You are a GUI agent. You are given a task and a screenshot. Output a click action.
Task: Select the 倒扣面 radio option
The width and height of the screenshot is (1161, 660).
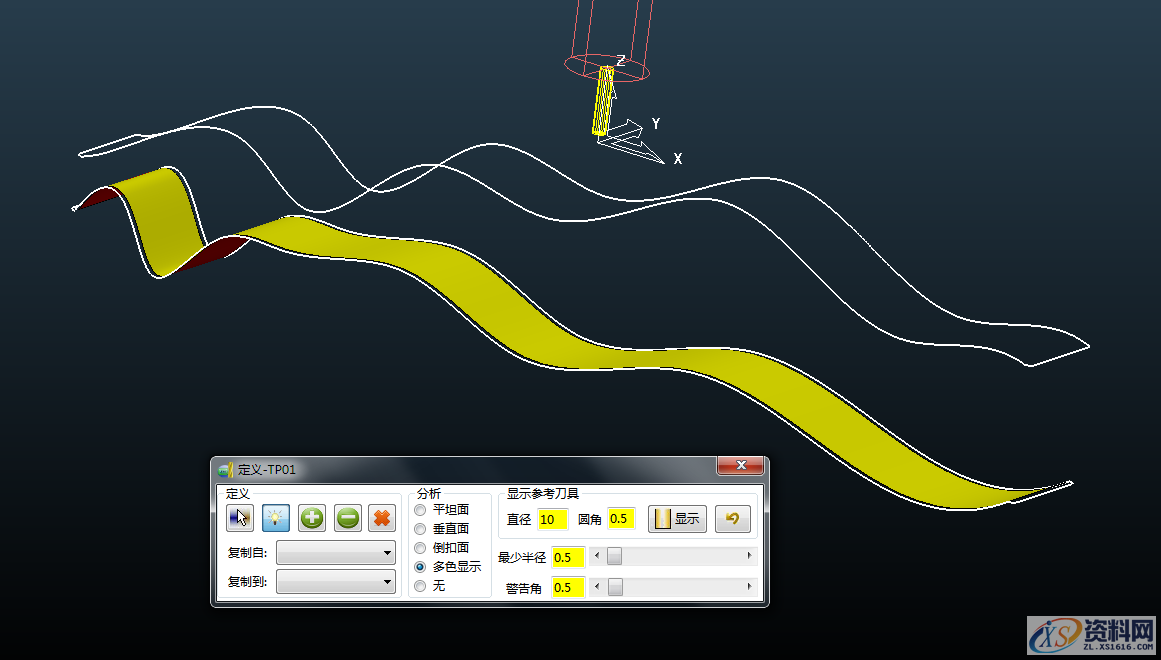[420, 548]
